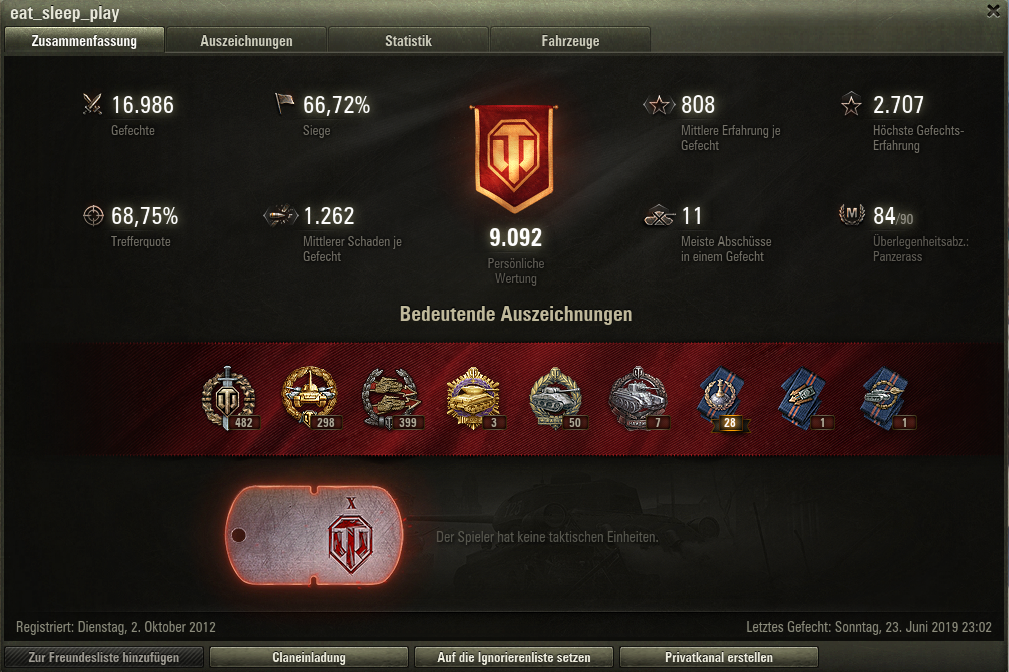The image size is (1009, 672).
Task: Click Zur Freundesliste hinzufügen button
Action: pyautogui.click(x=104, y=657)
